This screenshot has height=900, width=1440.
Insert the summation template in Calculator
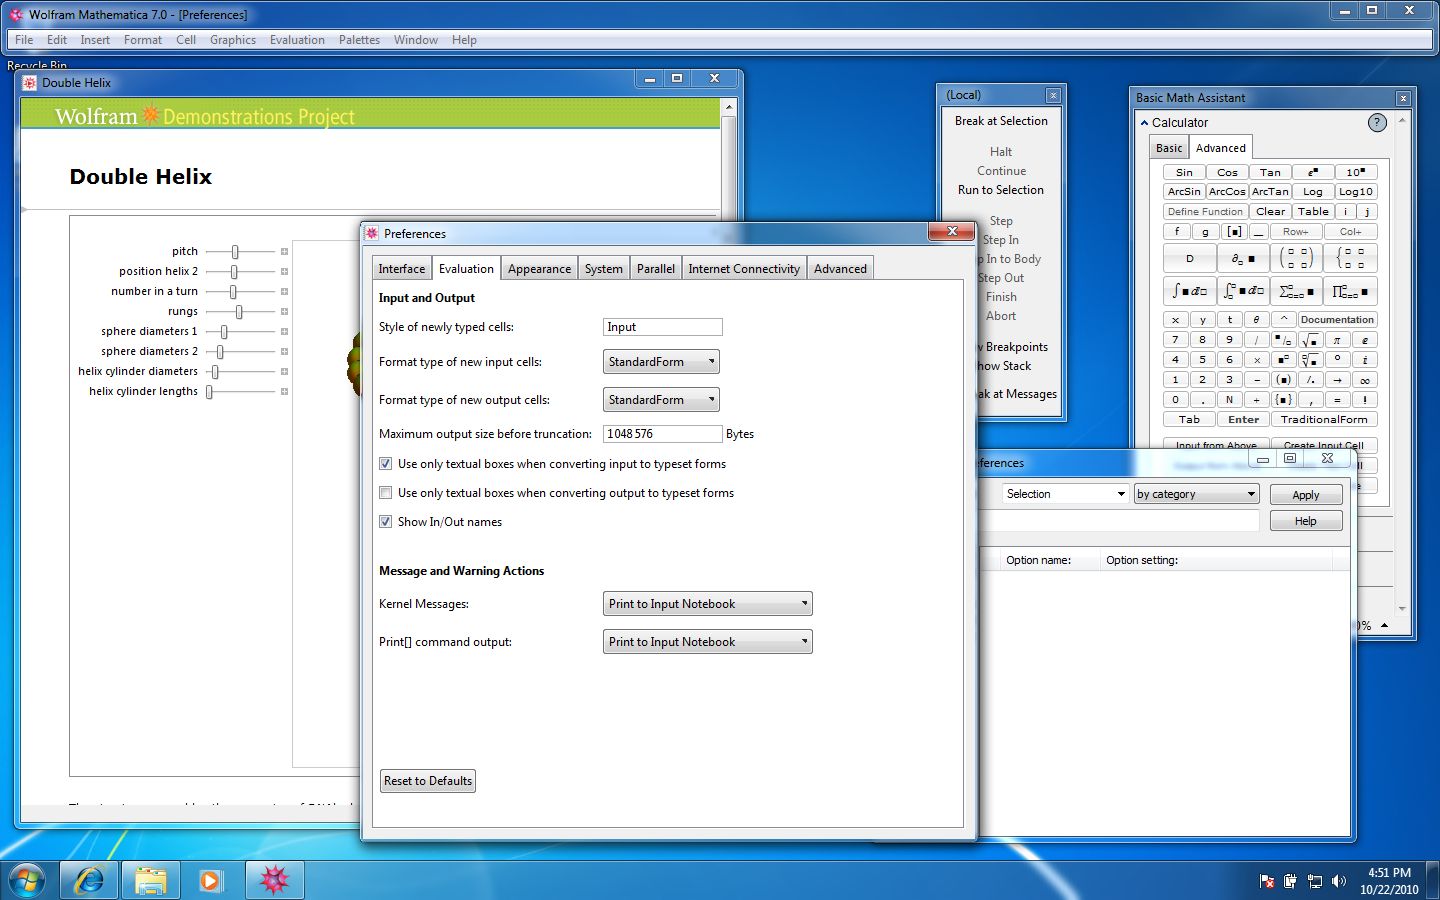click(x=1296, y=291)
